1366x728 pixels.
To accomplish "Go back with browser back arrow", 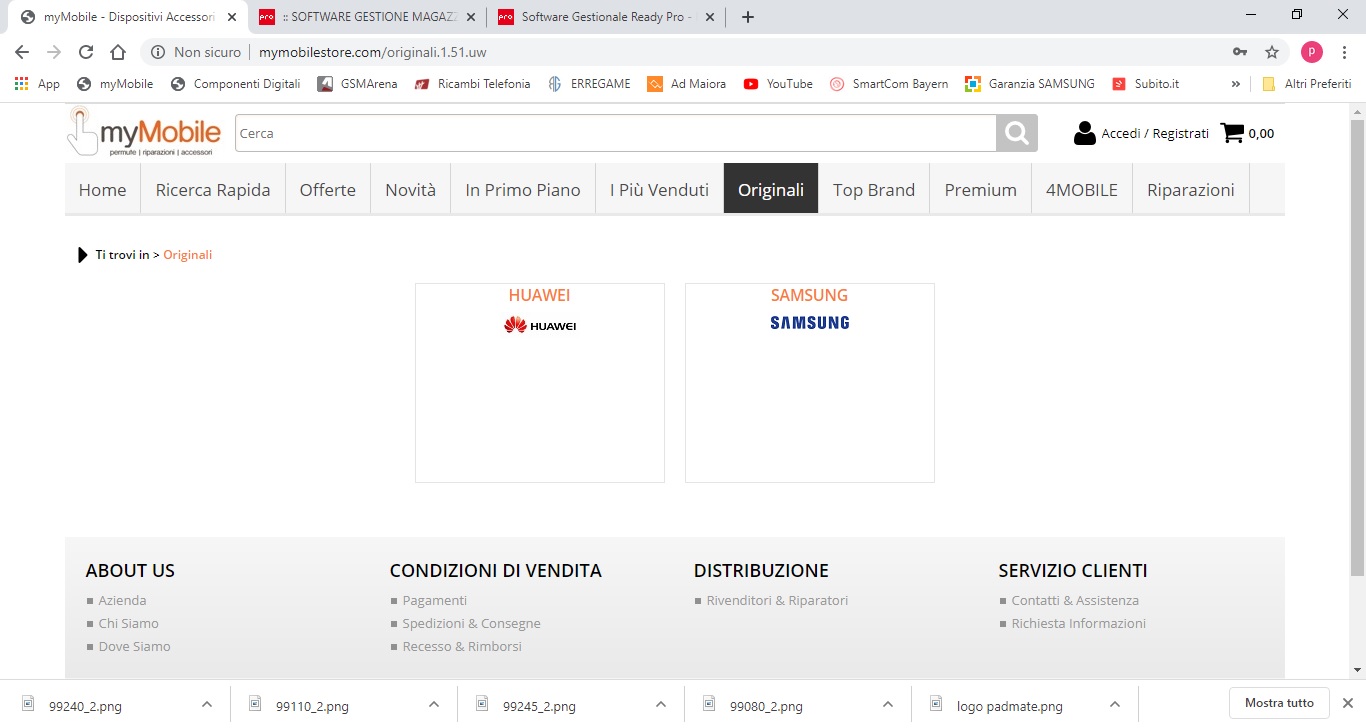I will click(22, 52).
